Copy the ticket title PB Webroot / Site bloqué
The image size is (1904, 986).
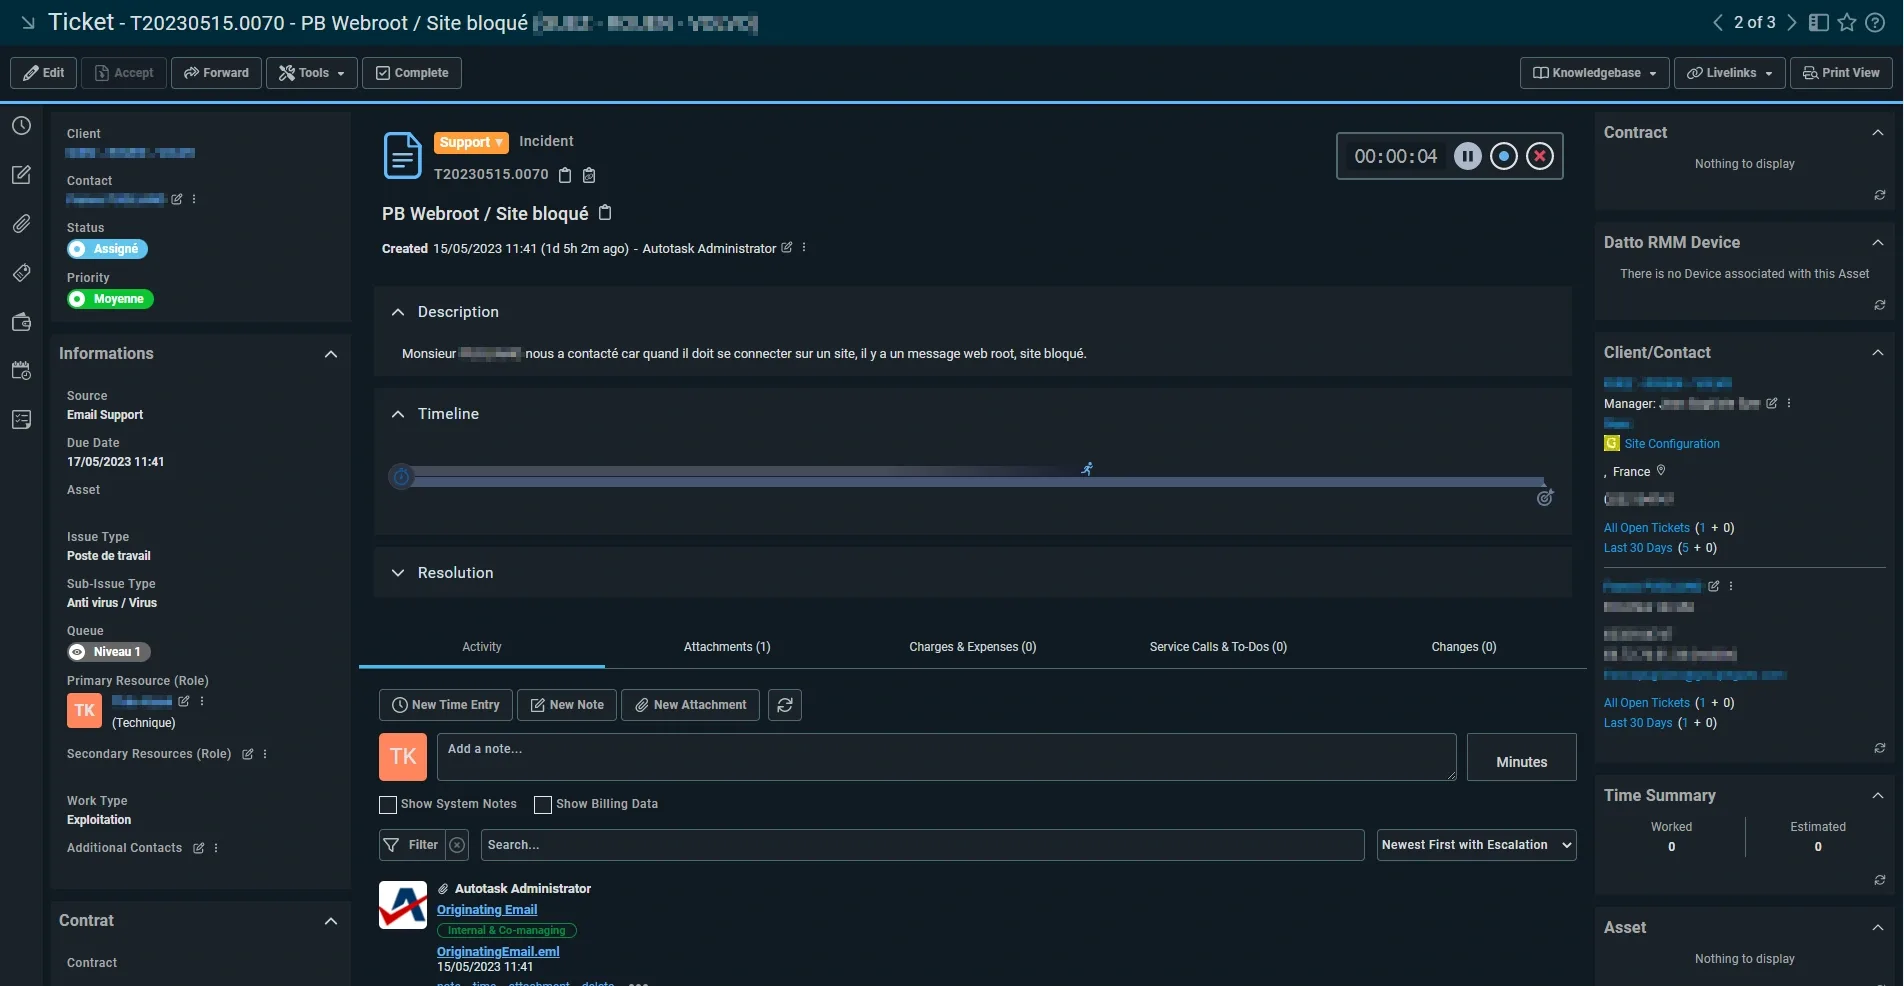click(605, 213)
